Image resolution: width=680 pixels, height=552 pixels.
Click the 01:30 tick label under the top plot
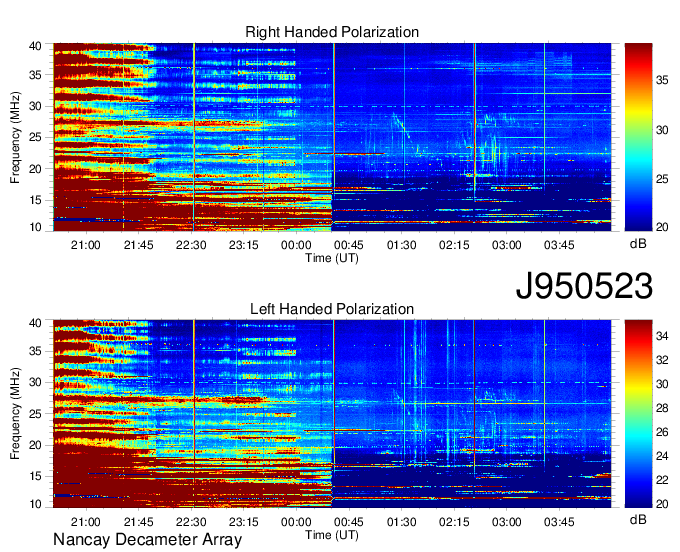[402, 245]
